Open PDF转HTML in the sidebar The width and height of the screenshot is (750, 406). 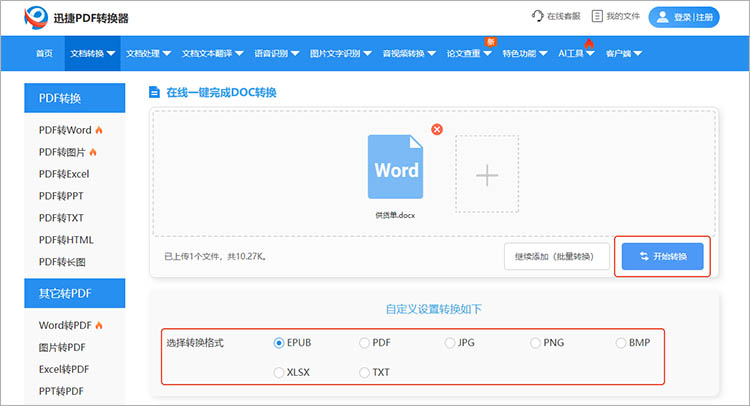(x=66, y=240)
